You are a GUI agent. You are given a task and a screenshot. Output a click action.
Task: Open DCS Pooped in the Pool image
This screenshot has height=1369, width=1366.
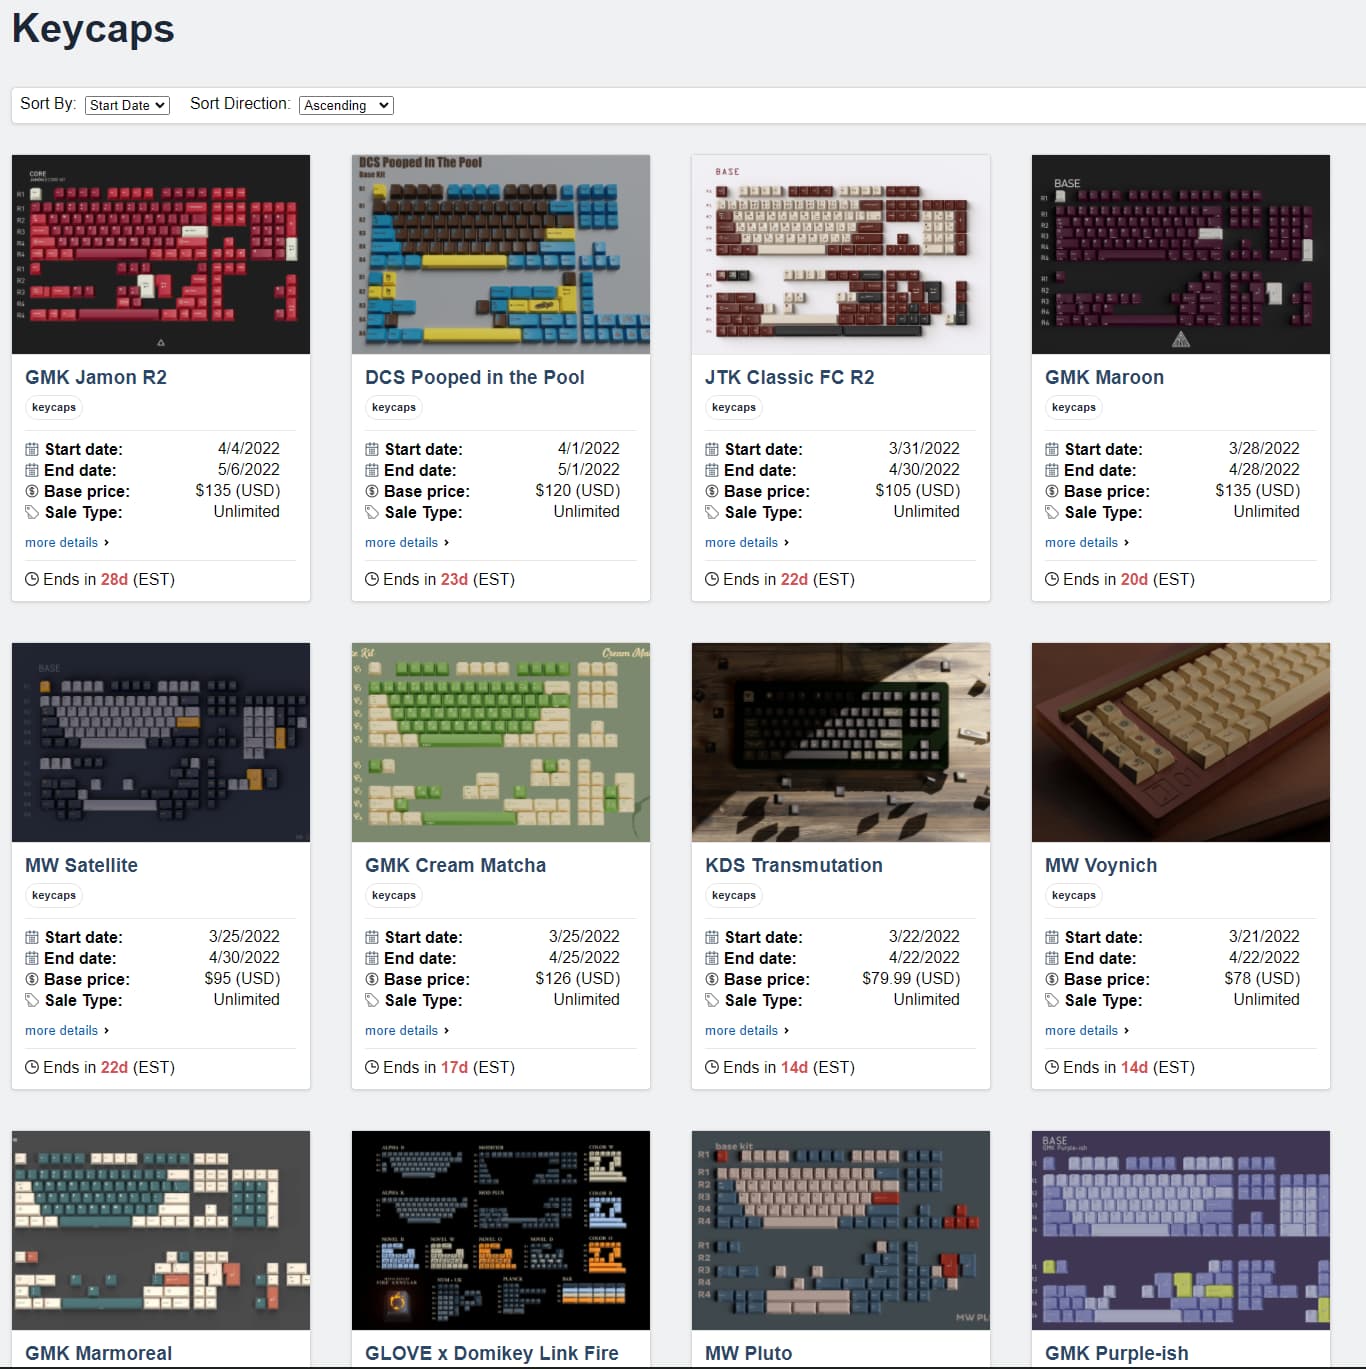tap(501, 254)
